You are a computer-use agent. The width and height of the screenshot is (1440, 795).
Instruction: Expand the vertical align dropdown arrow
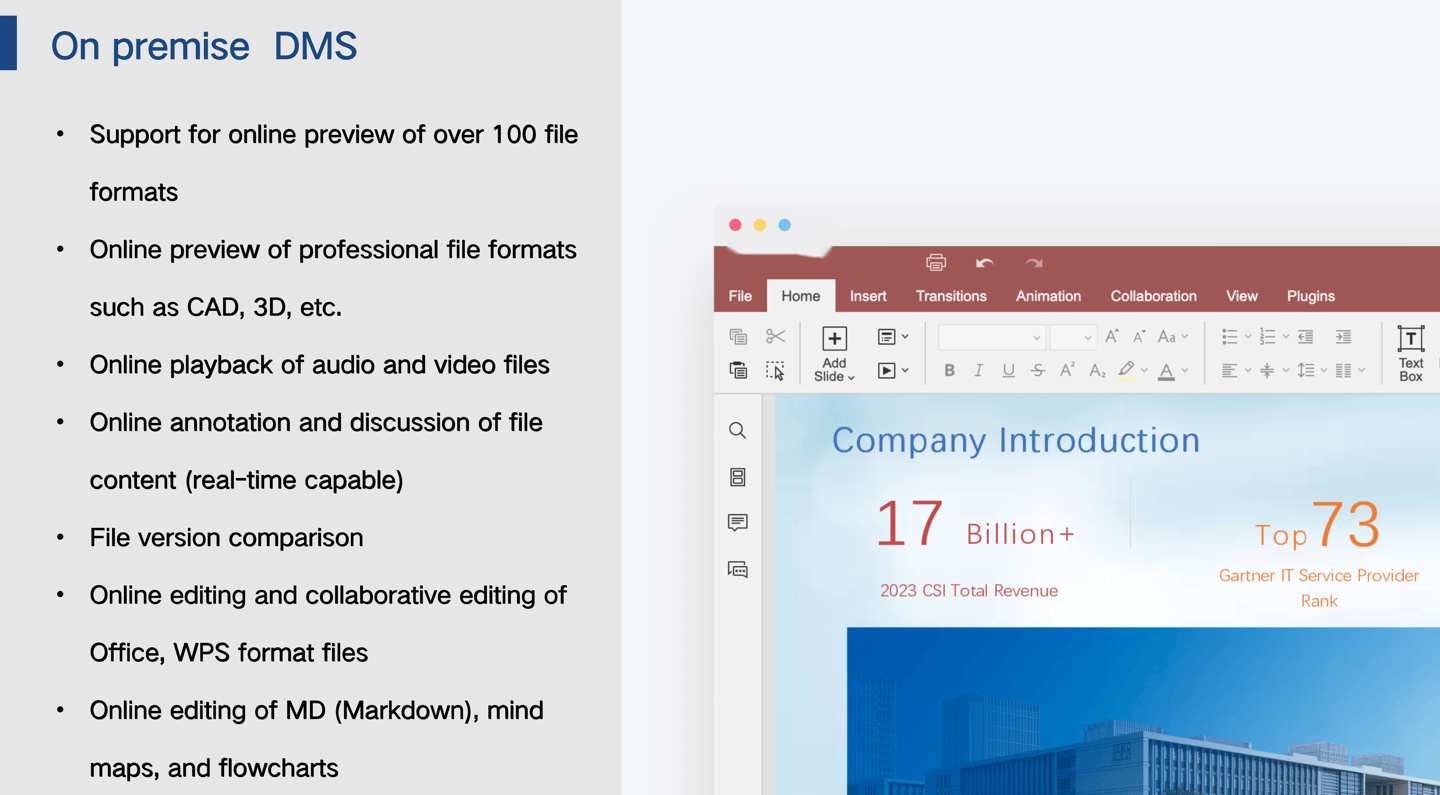1286,371
